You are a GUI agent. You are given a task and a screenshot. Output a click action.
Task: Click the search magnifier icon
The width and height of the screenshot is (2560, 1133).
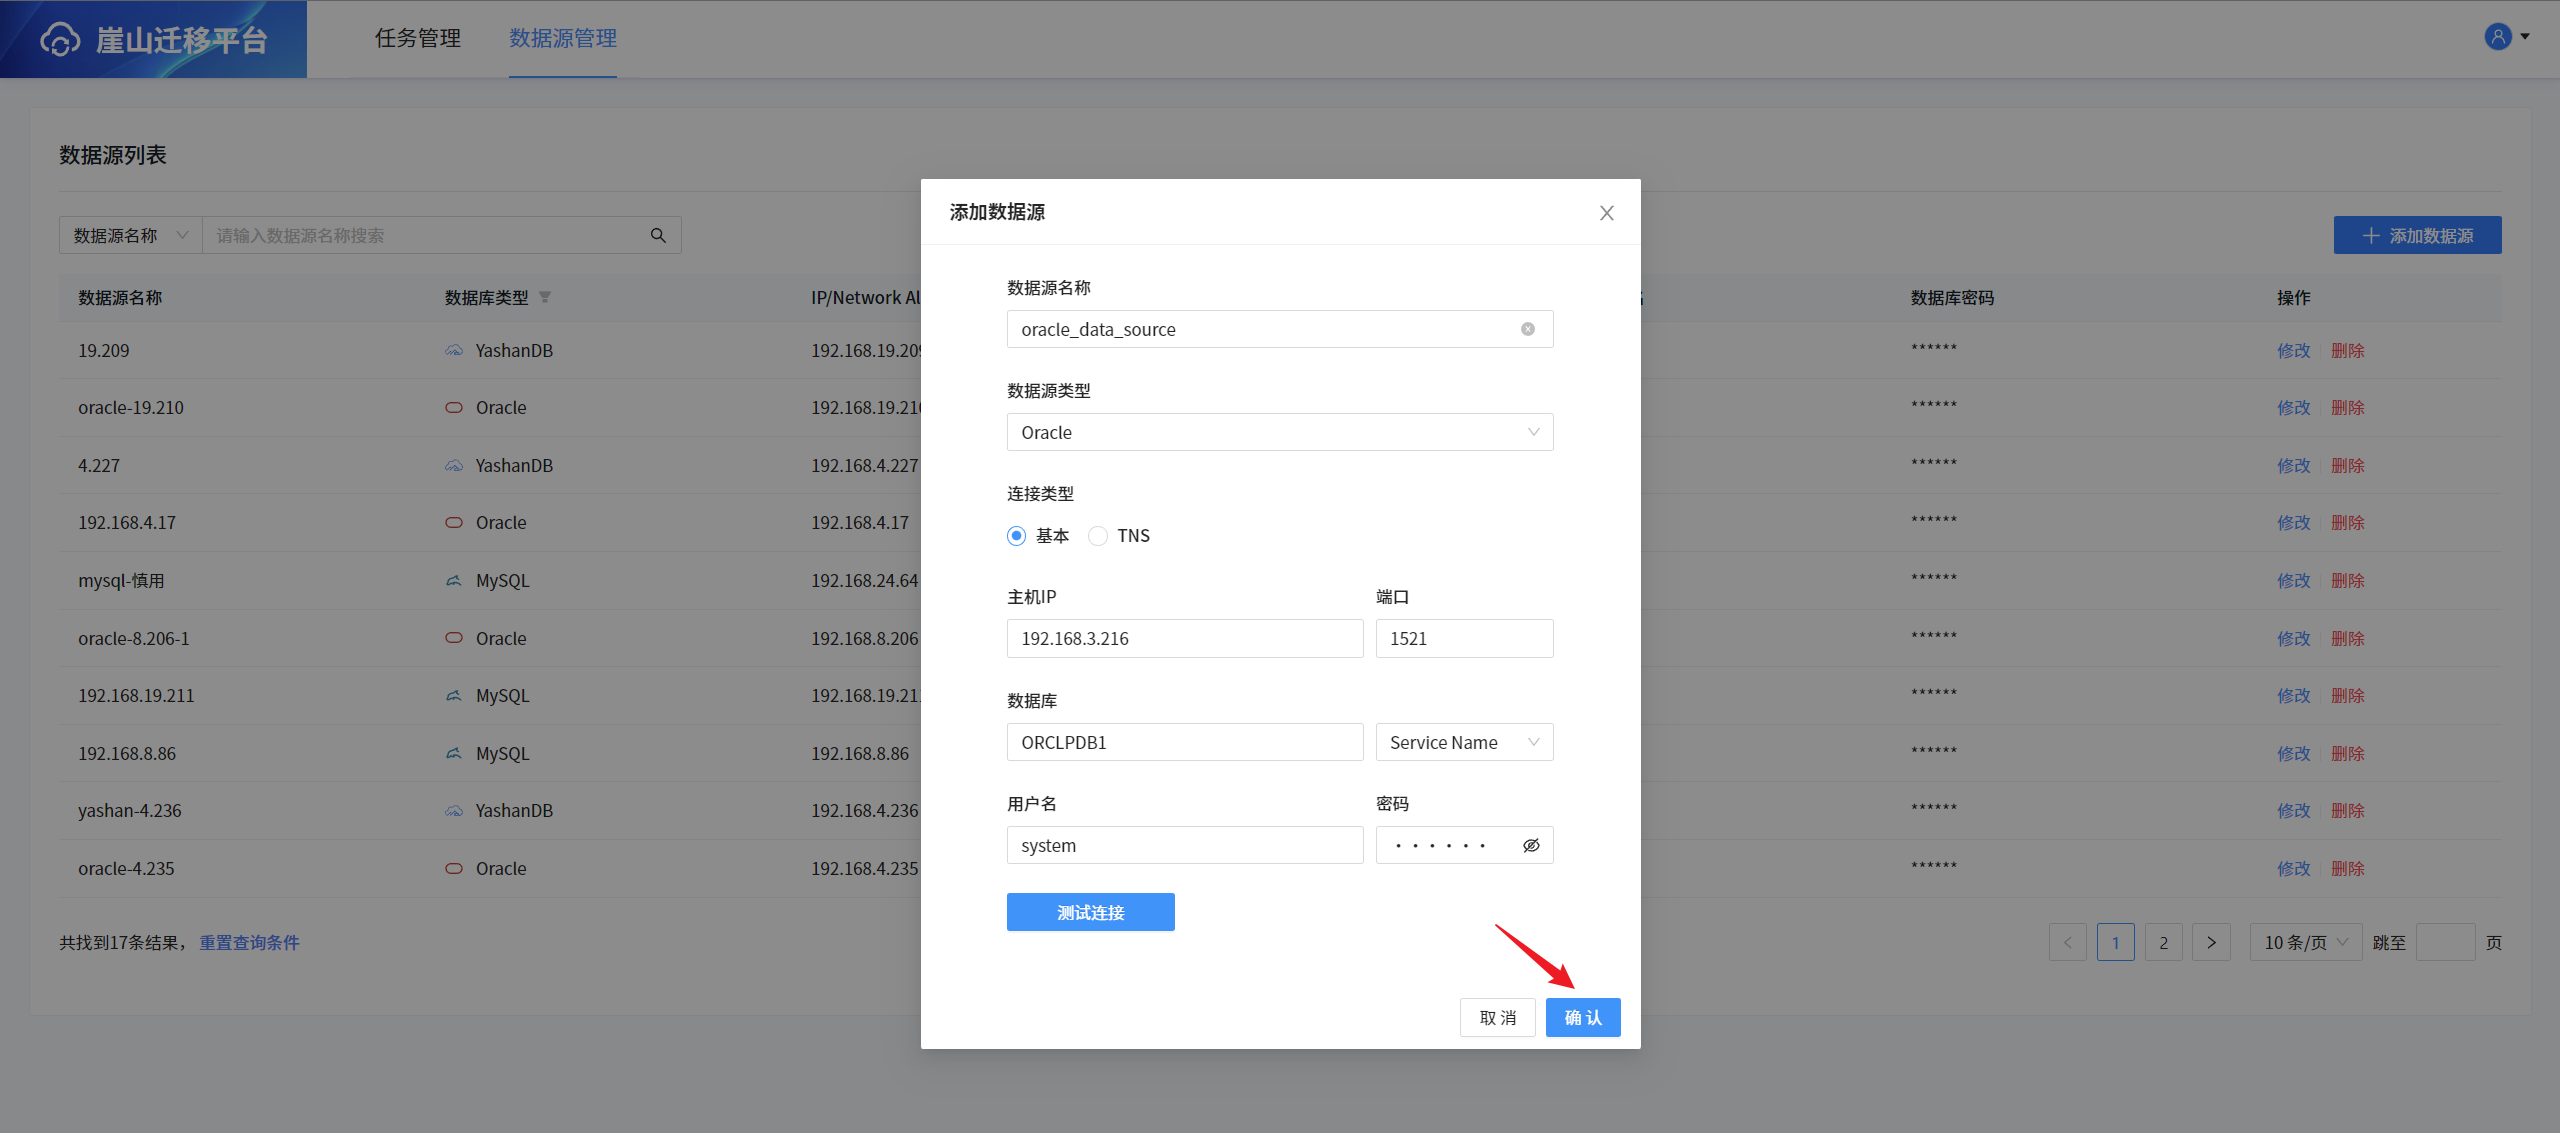(658, 235)
